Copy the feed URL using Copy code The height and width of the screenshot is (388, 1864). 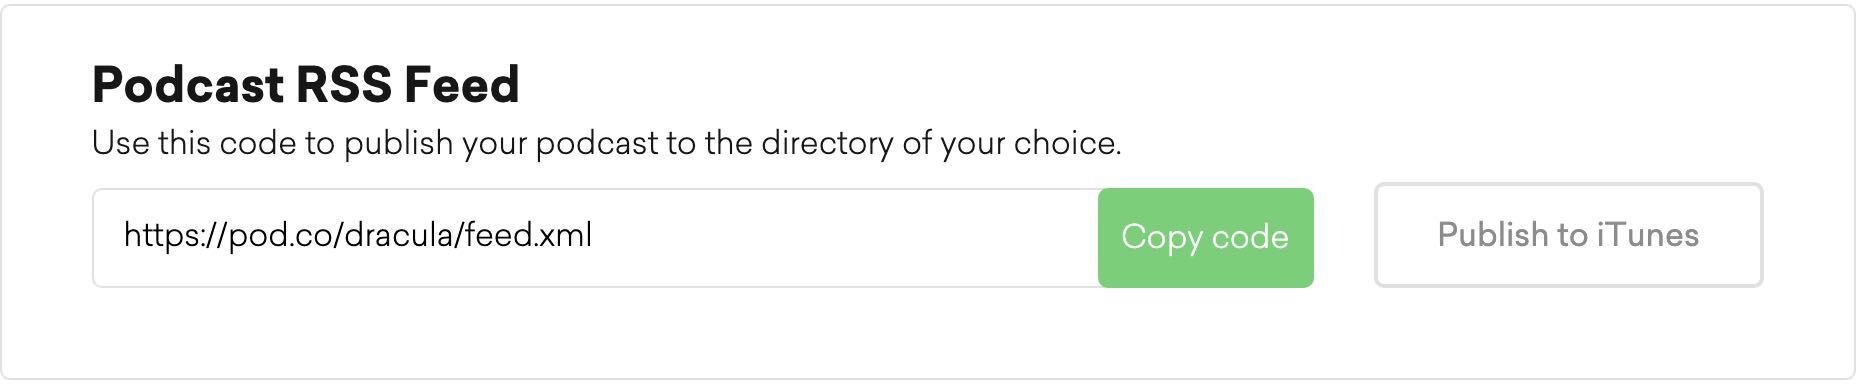tap(1205, 238)
